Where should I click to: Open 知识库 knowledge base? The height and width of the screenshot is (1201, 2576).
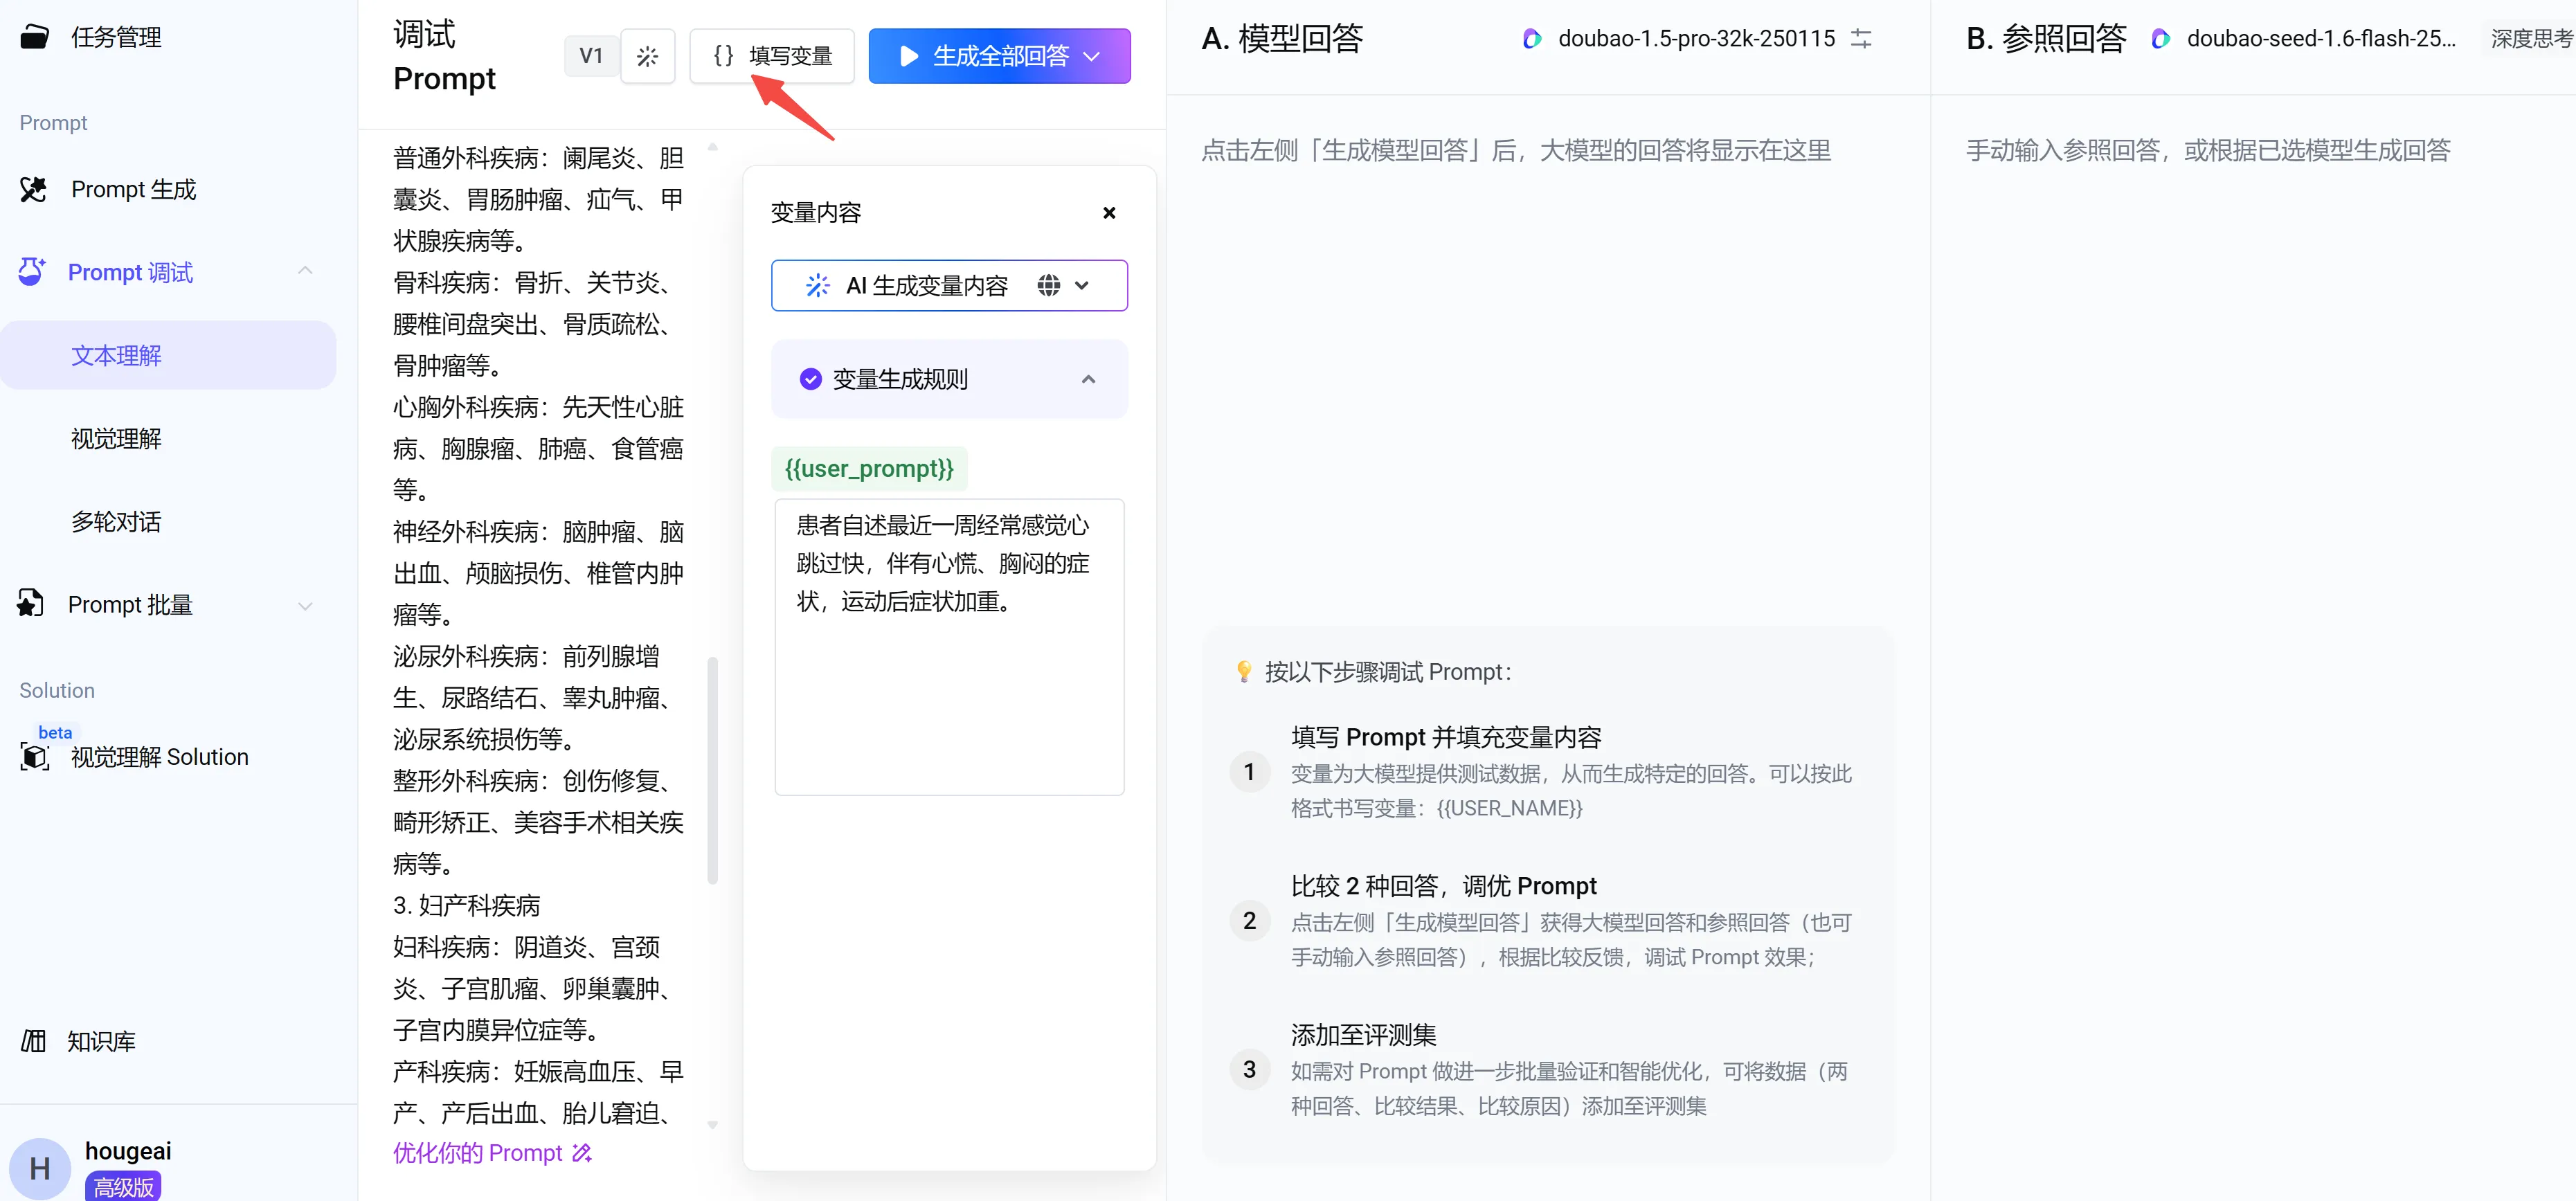pyautogui.click(x=100, y=1041)
